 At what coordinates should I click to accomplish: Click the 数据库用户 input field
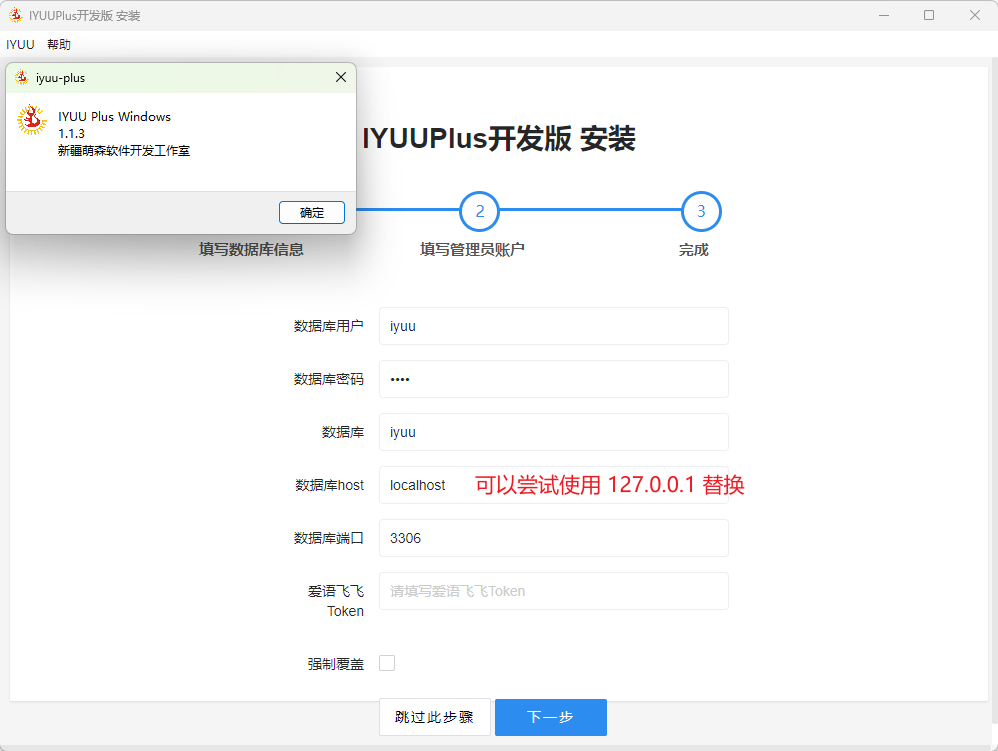coord(554,326)
